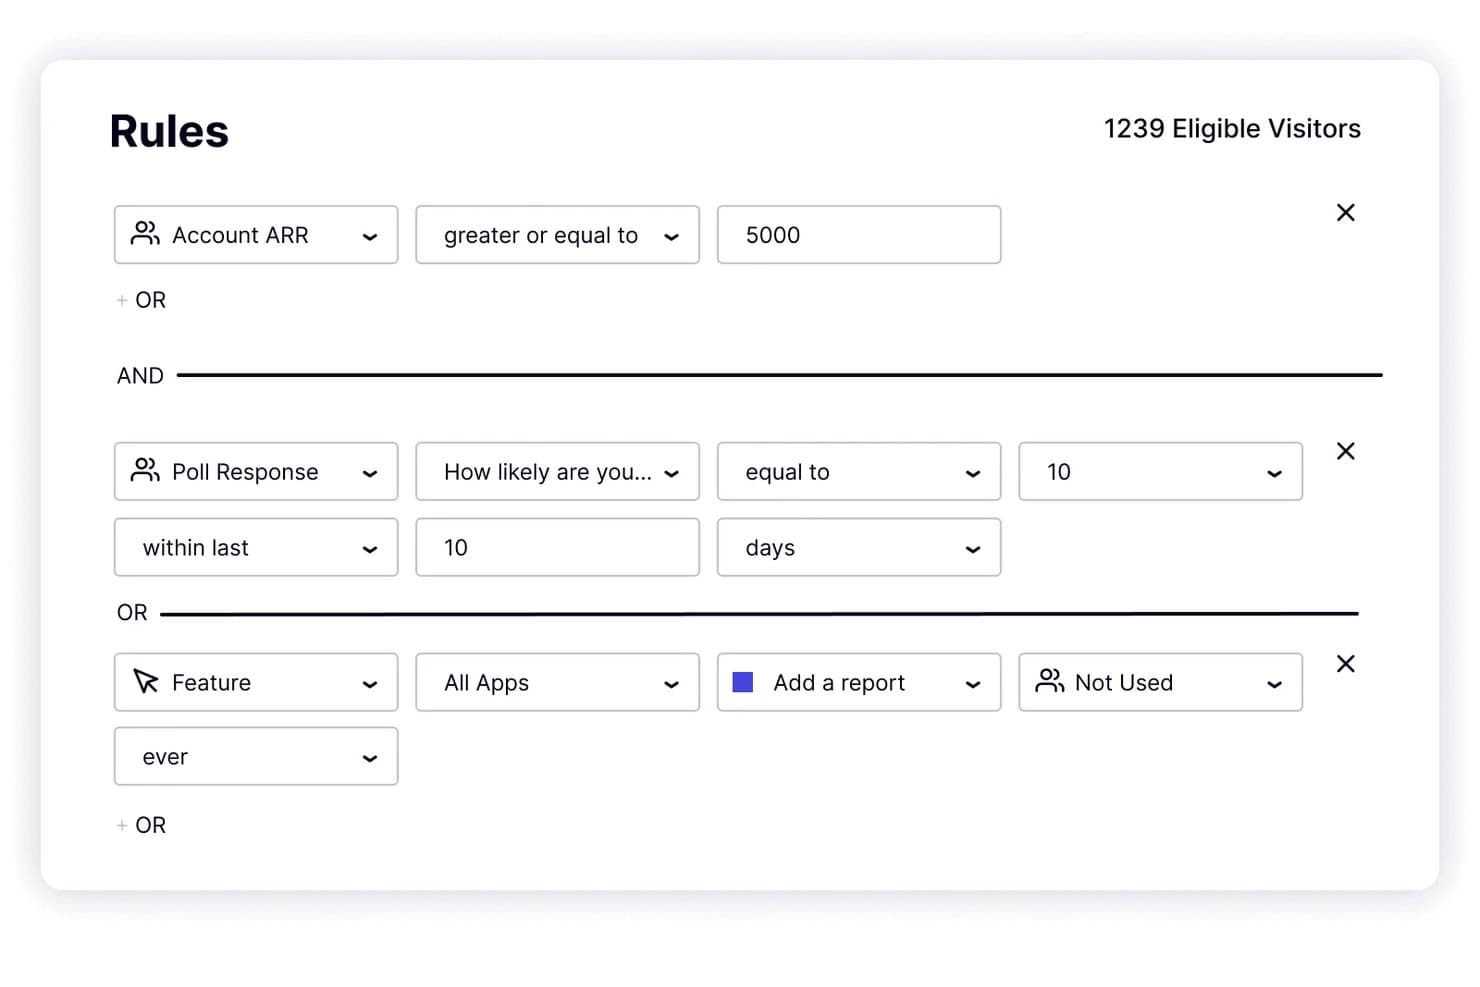Select a different feature than 'Add a report'
Screen dimensions: 1480x987
click(859, 682)
